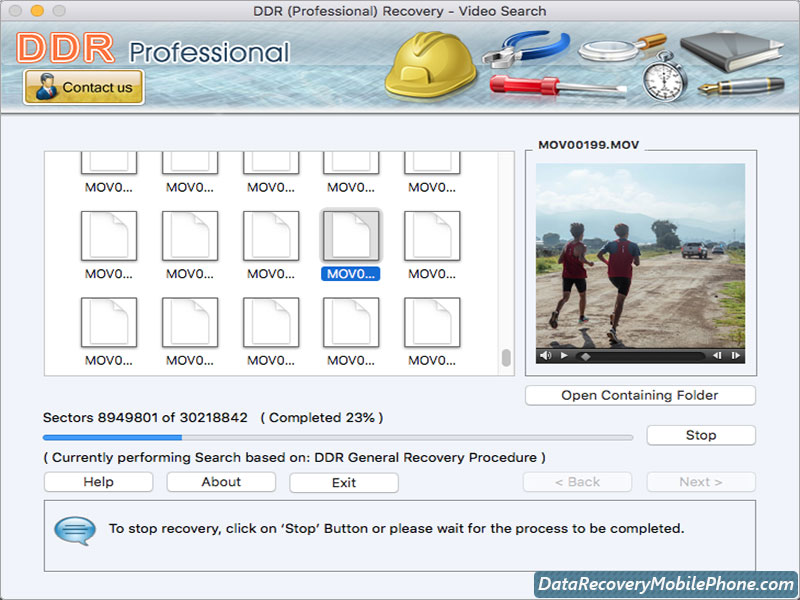800x600 pixels.
Task: Click the Open Containing Folder button
Action: [x=640, y=395]
